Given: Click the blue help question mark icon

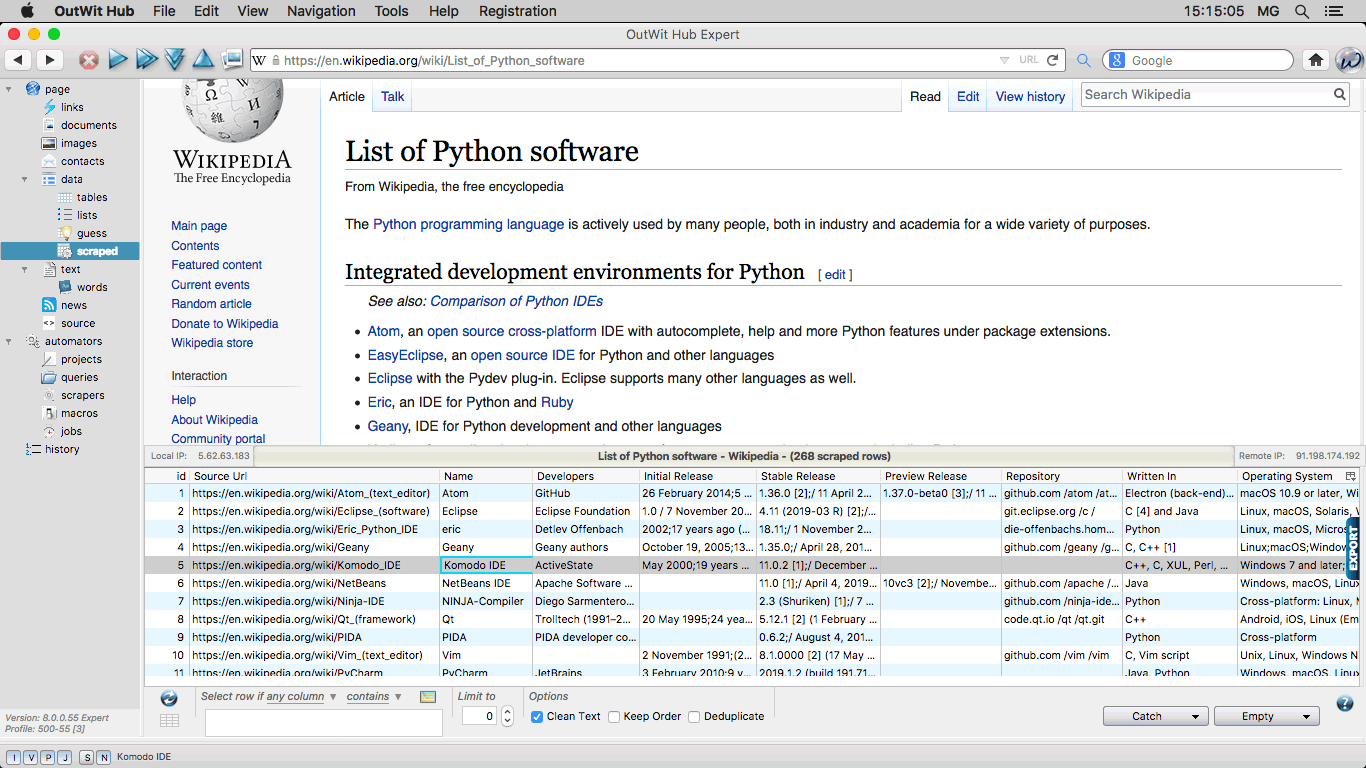Looking at the screenshot, I should tap(1345, 703).
